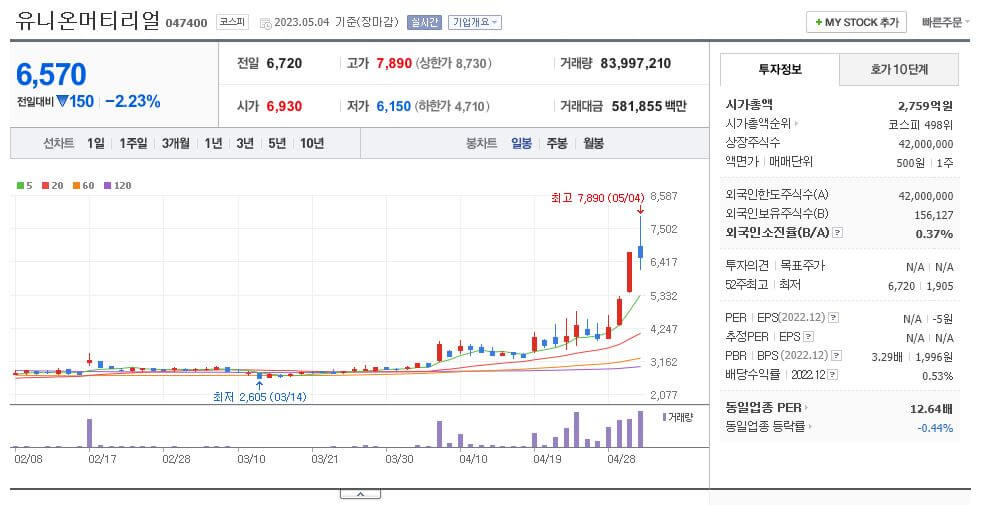
Task: Click the 동일업종 PER value 12.64배
Action: tap(932, 409)
